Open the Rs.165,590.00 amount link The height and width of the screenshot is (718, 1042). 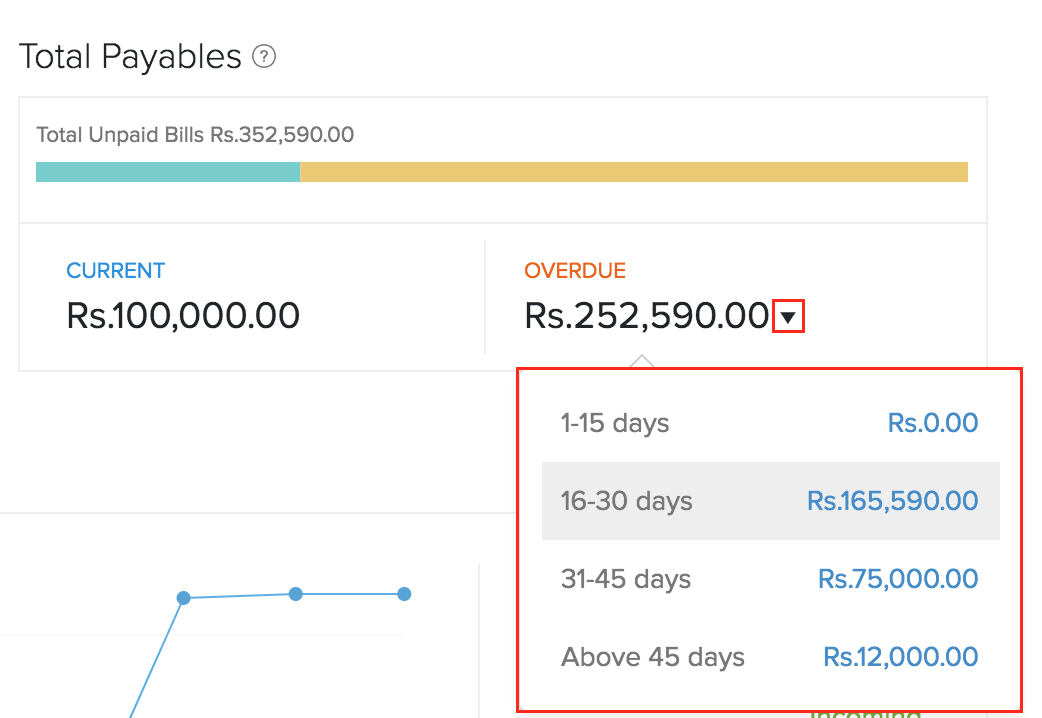tap(892, 501)
